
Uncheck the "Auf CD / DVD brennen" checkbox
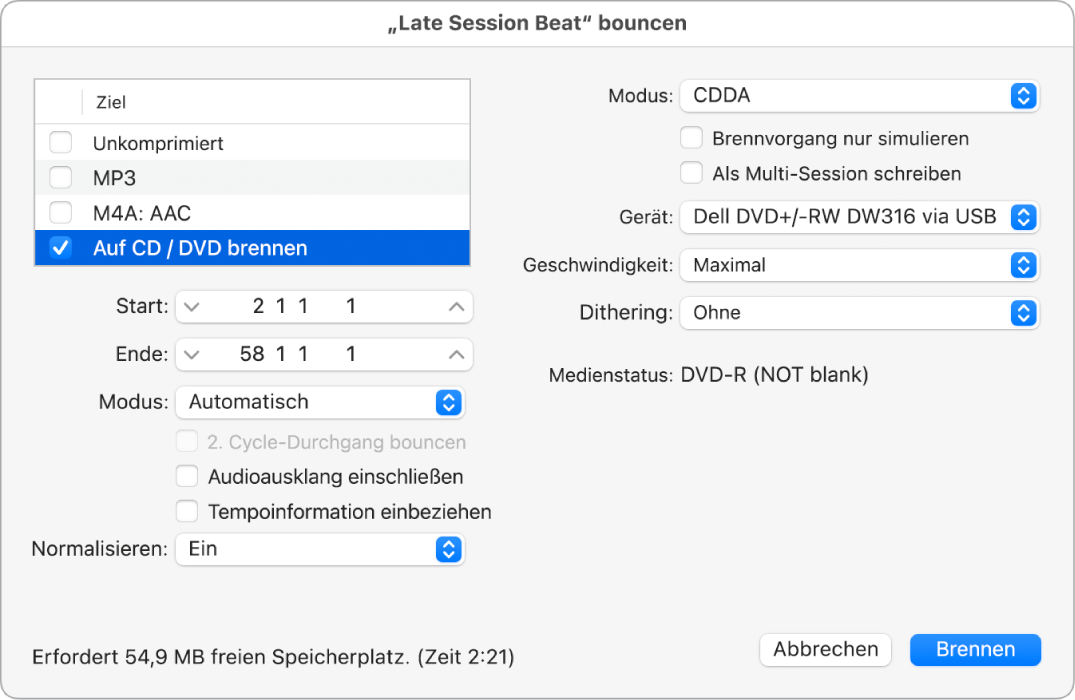(x=60, y=248)
